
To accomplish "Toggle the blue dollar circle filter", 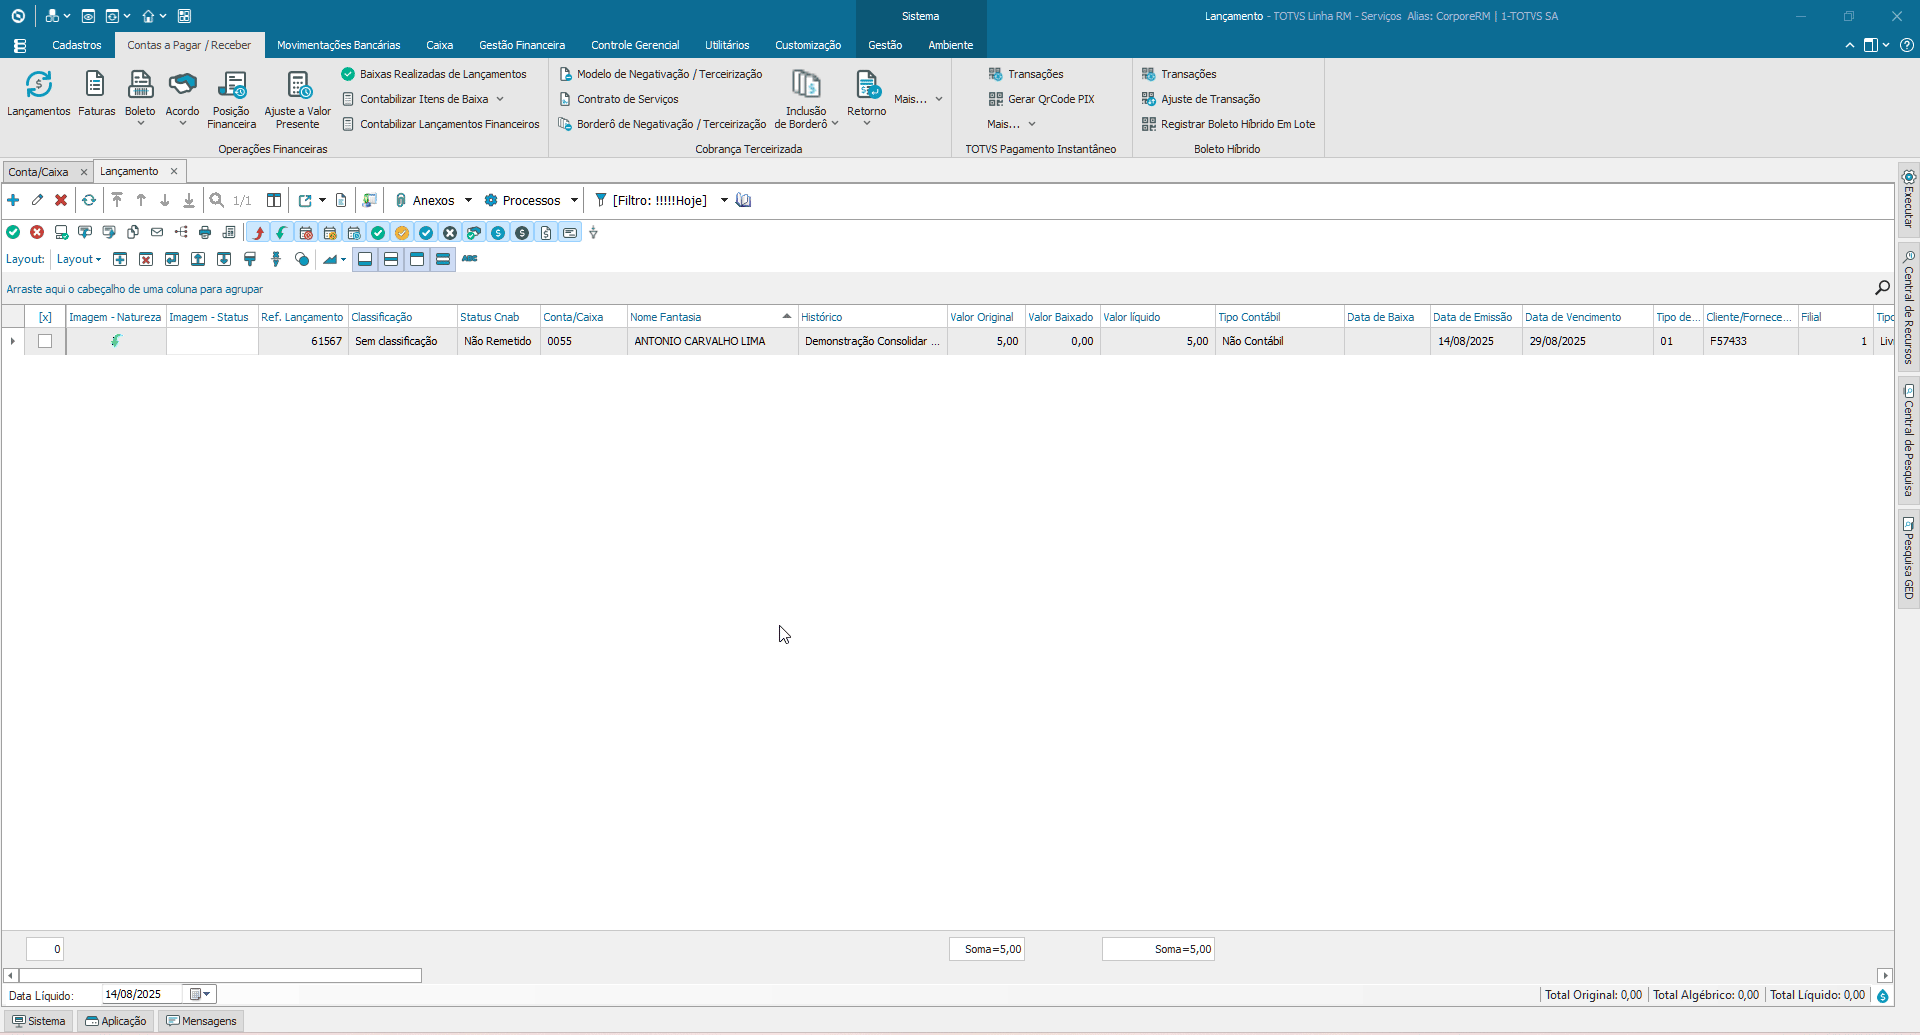I will [x=498, y=232].
